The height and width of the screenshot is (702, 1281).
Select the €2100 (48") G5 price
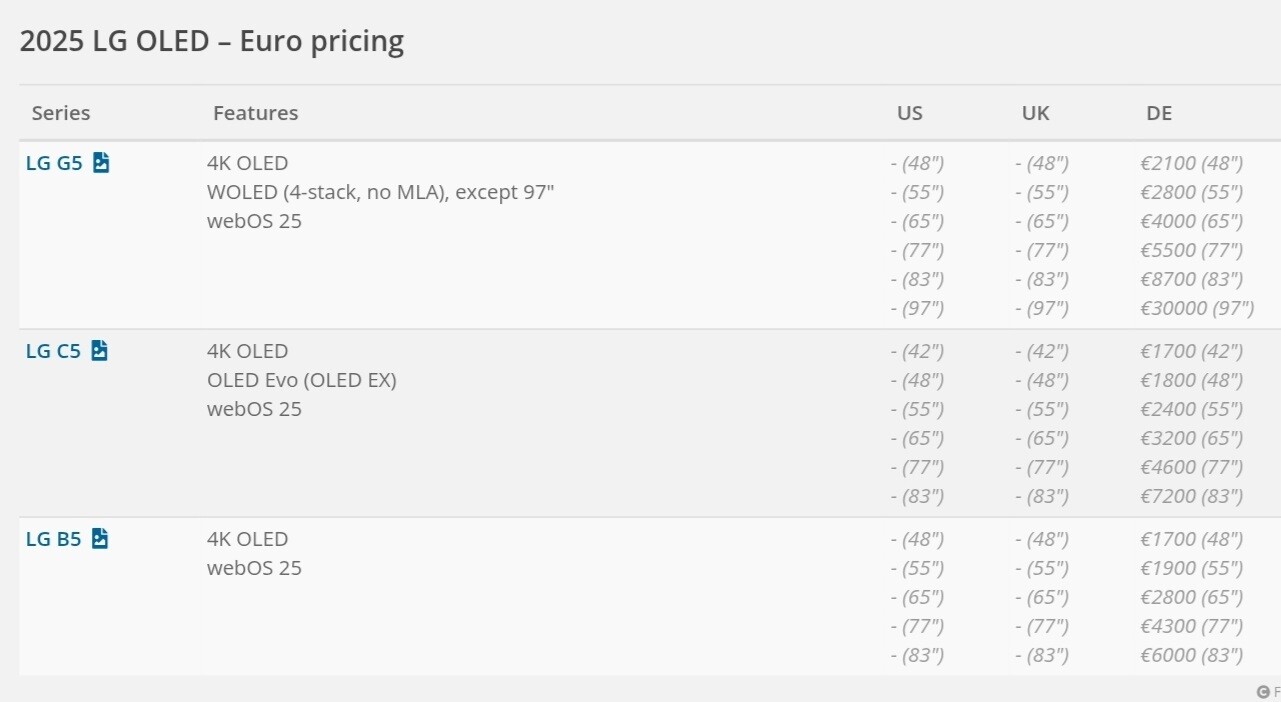click(x=1191, y=163)
